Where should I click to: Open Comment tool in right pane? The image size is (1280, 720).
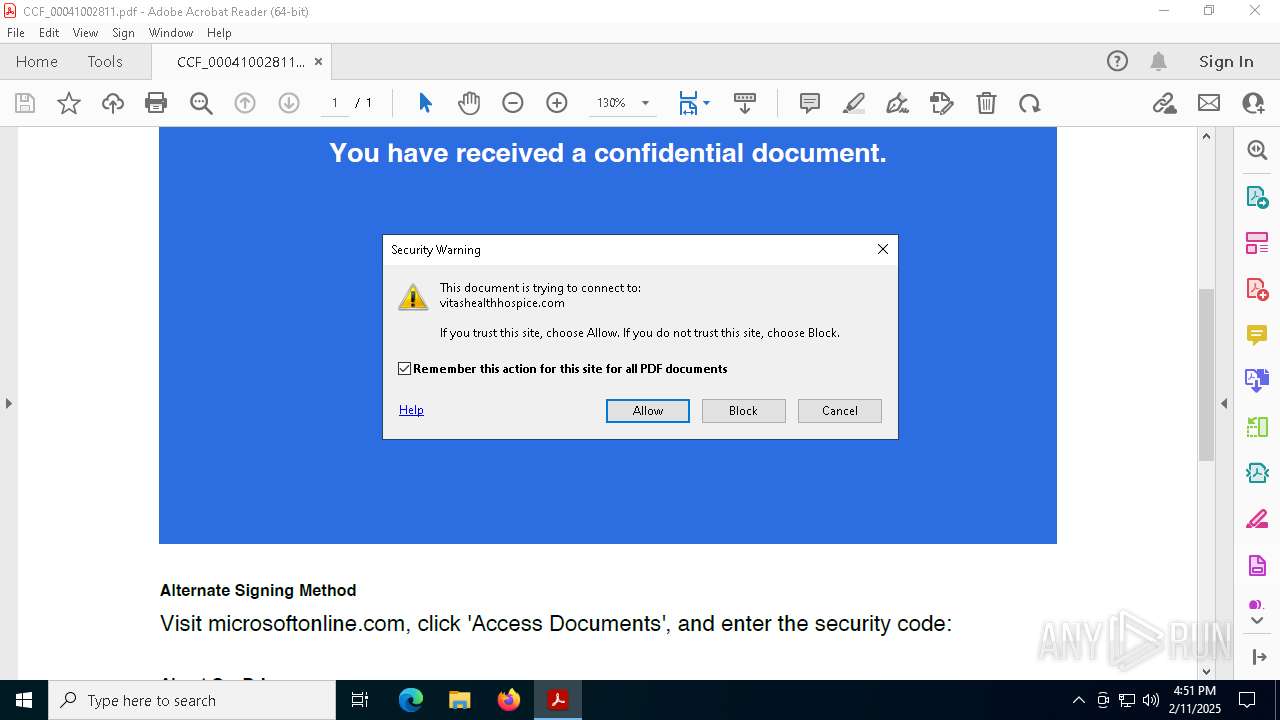pos(1257,335)
